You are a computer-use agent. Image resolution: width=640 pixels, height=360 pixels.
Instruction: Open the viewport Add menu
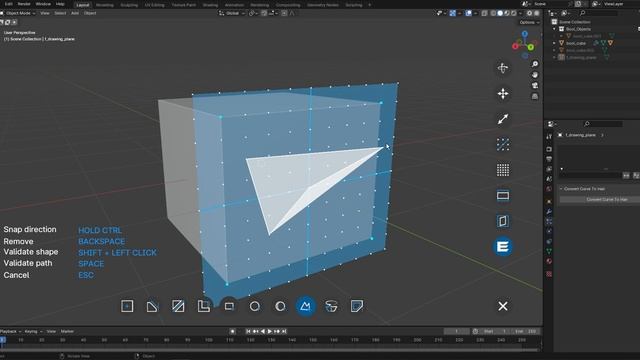coord(75,13)
